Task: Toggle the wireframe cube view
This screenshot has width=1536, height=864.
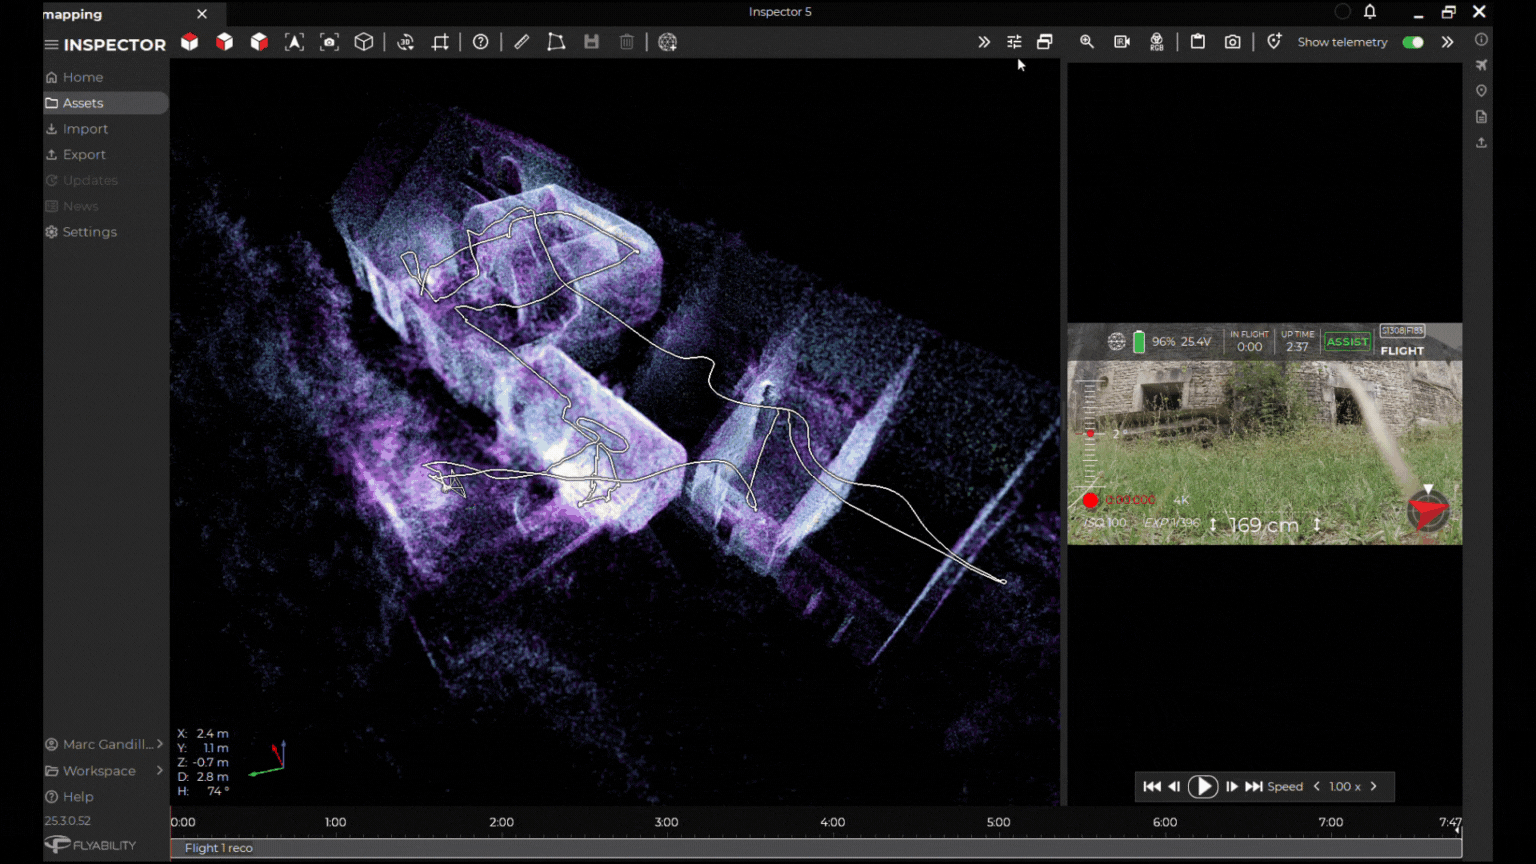Action: [x=364, y=42]
